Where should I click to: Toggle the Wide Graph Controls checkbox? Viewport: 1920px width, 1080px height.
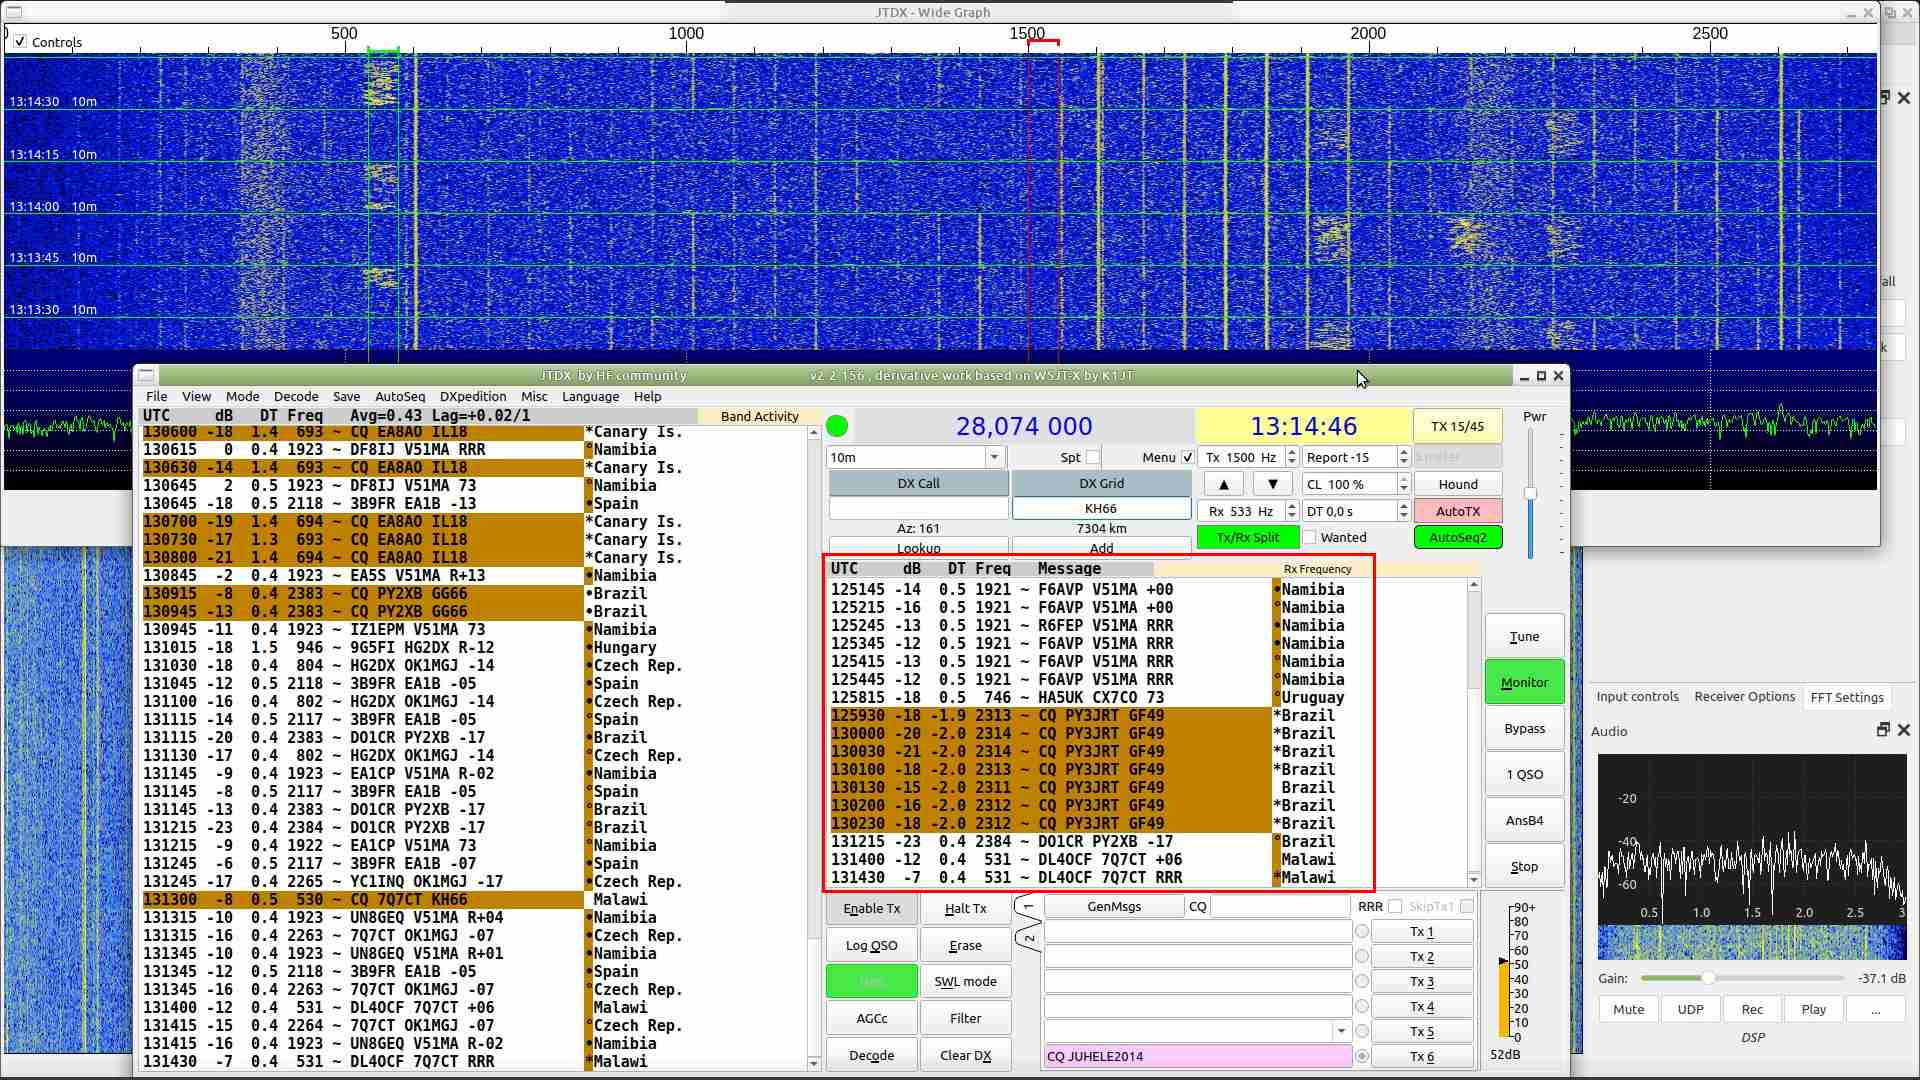tap(20, 42)
